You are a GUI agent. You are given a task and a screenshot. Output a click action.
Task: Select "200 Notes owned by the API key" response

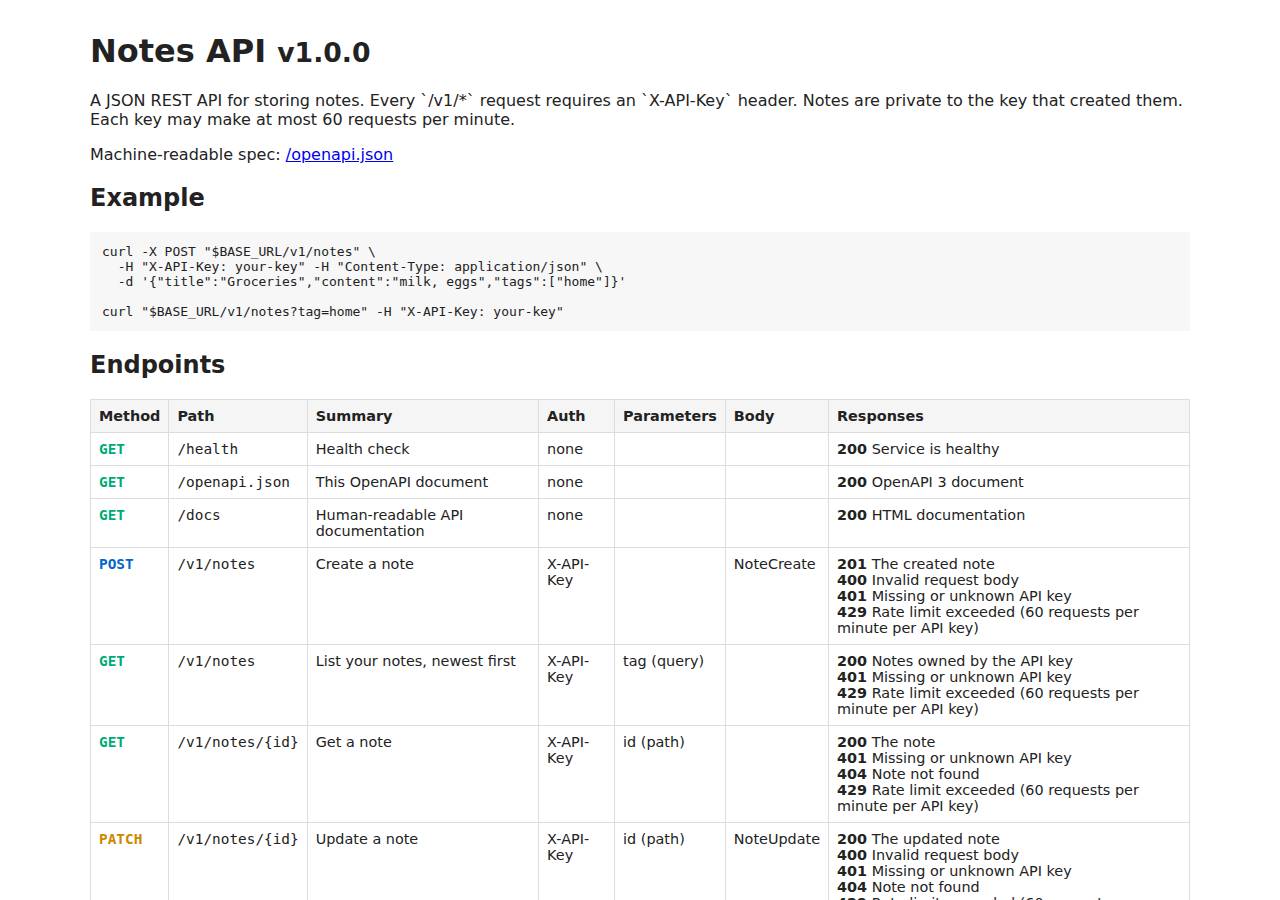[955, 661]
